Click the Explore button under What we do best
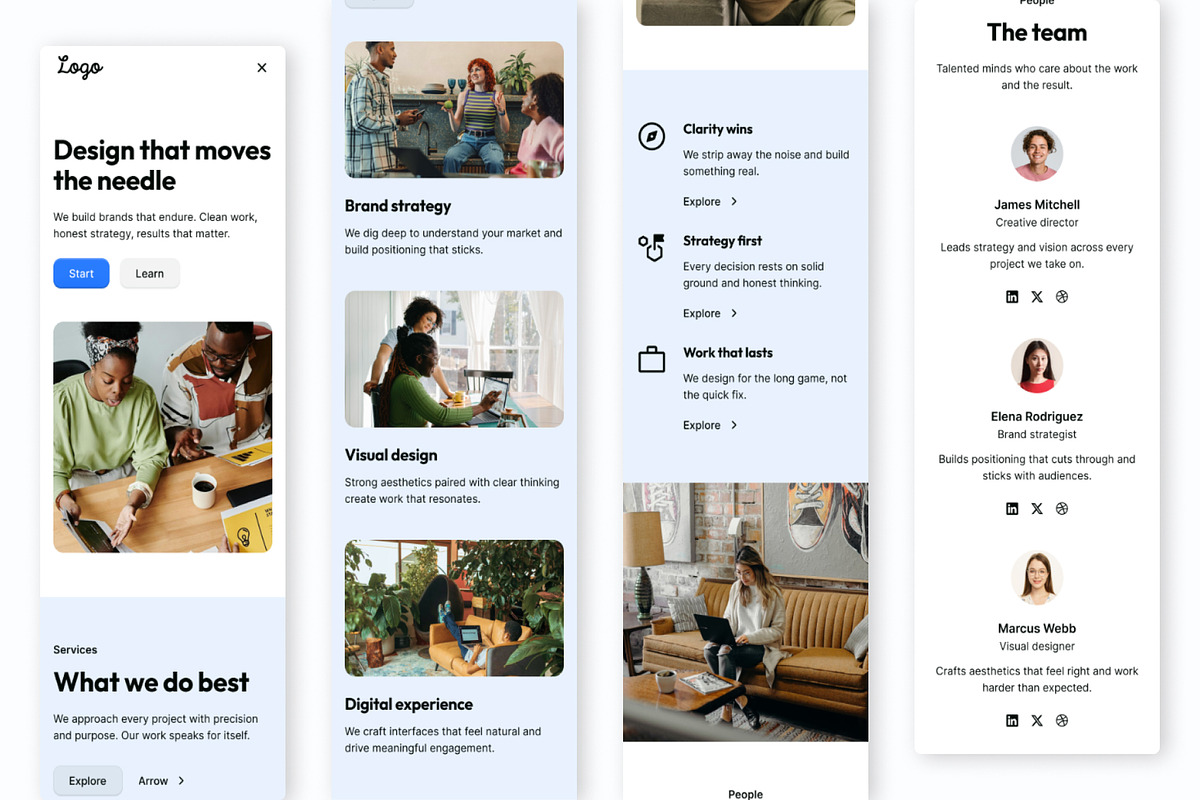1200x800 pixels. coord(88,781)
